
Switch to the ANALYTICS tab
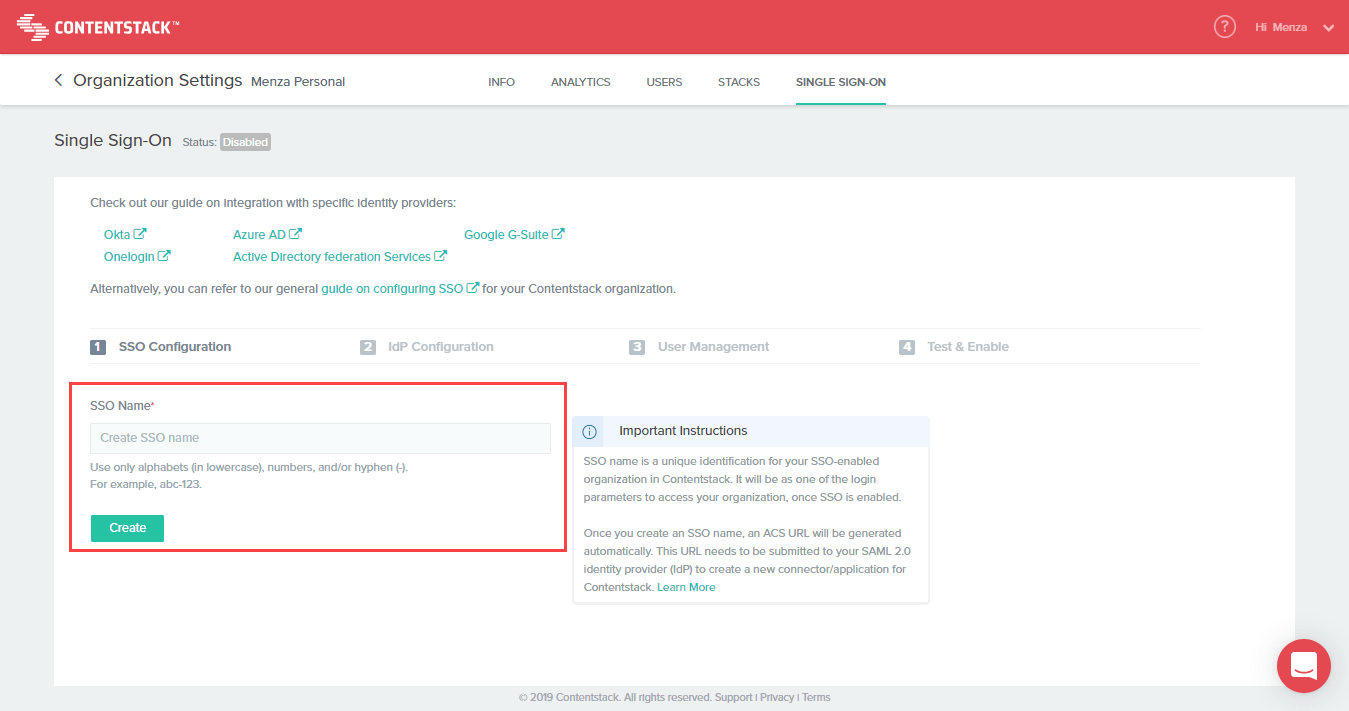580,82
